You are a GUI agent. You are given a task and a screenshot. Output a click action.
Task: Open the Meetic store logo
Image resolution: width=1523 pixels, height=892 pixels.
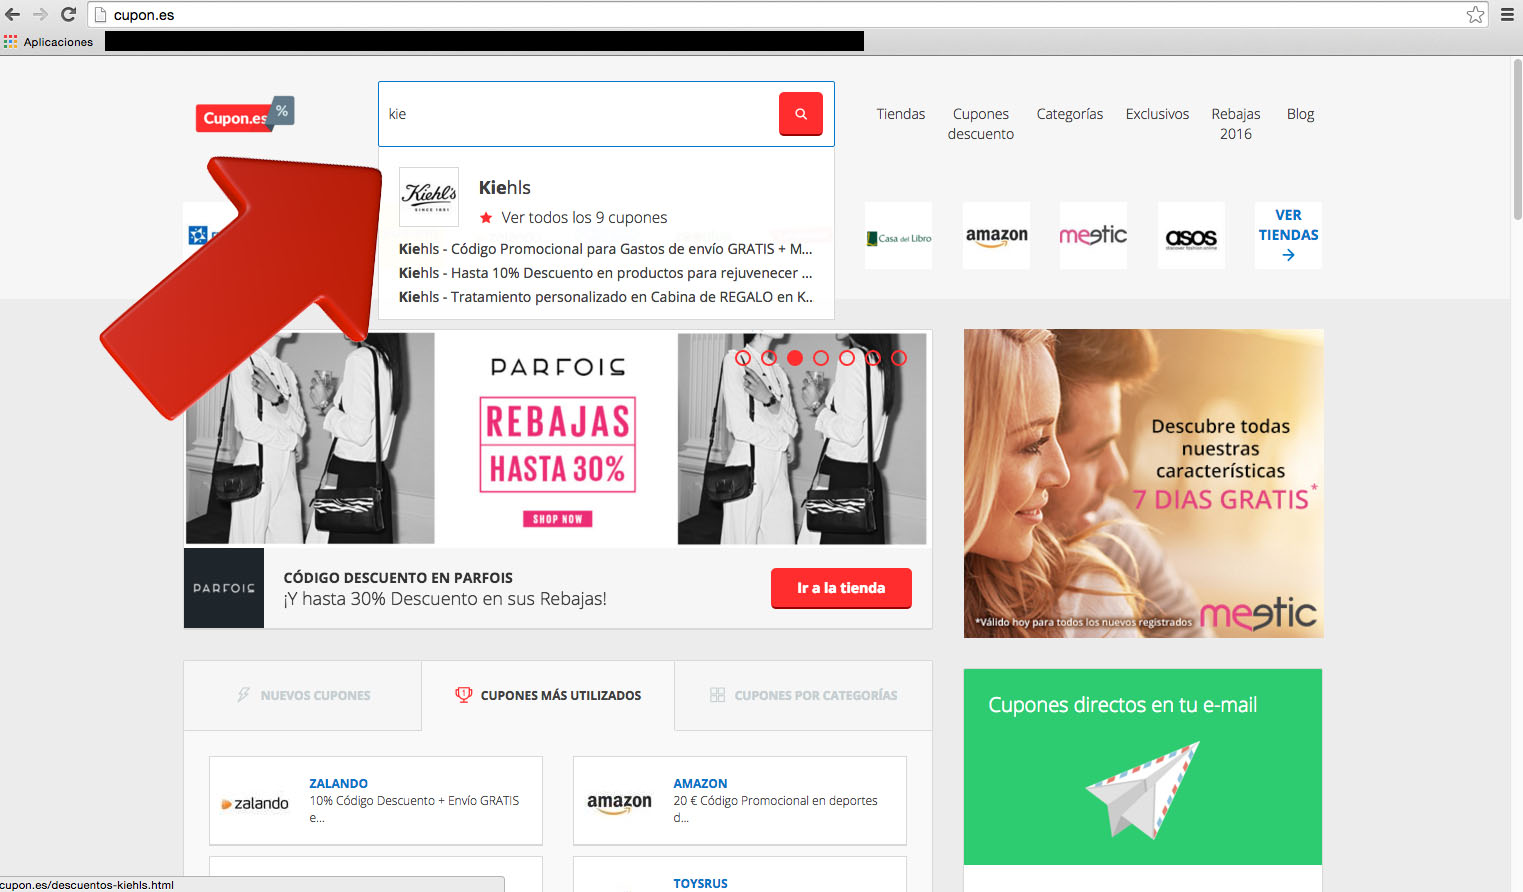pos(1093,236)
